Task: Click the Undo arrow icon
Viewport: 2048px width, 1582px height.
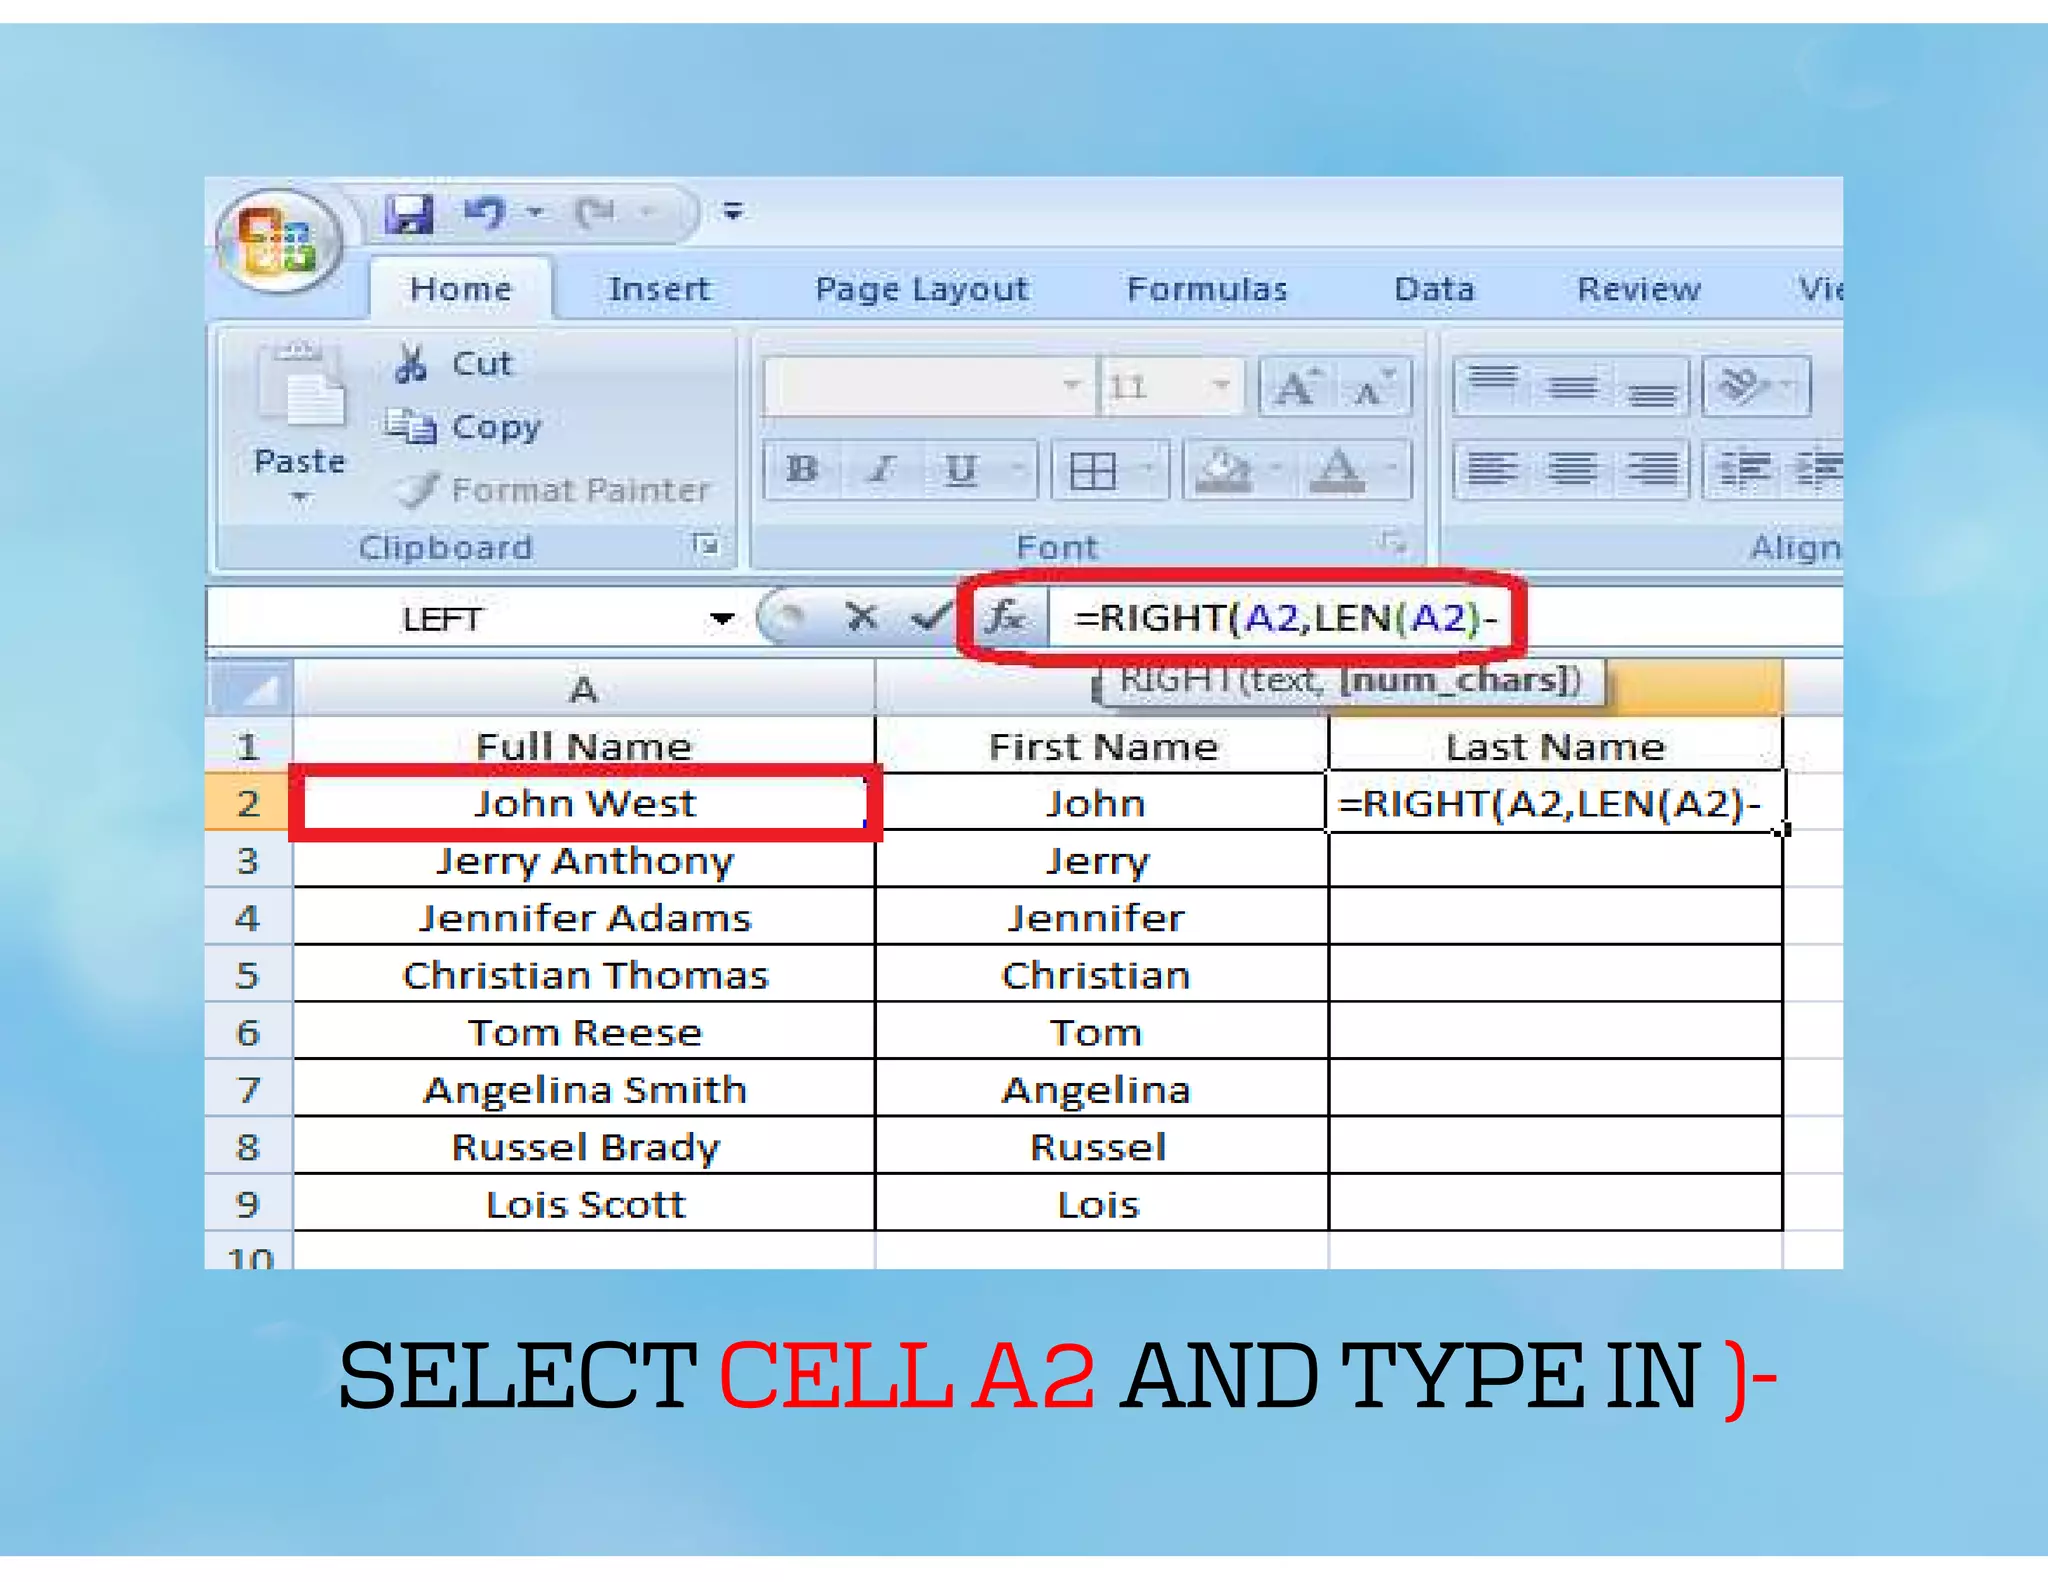Action: [485, 212]
